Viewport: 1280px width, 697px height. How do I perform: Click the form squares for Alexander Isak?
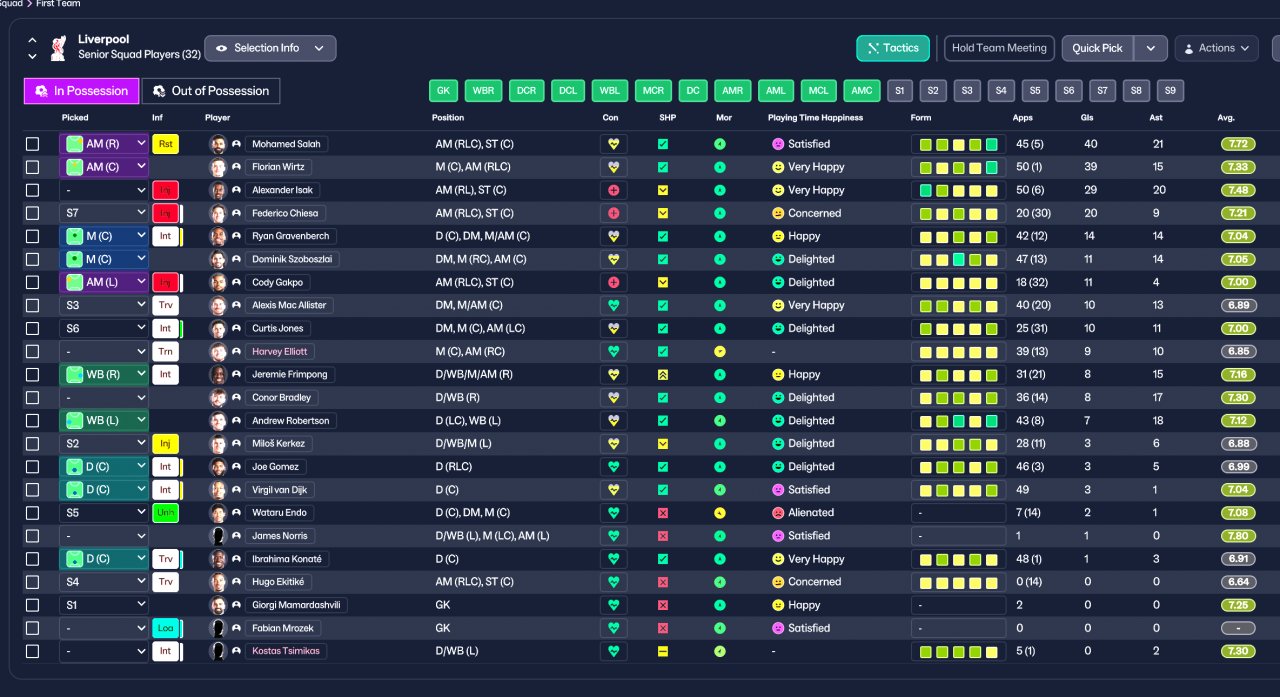pyautogui.click(x=958, y=190)
